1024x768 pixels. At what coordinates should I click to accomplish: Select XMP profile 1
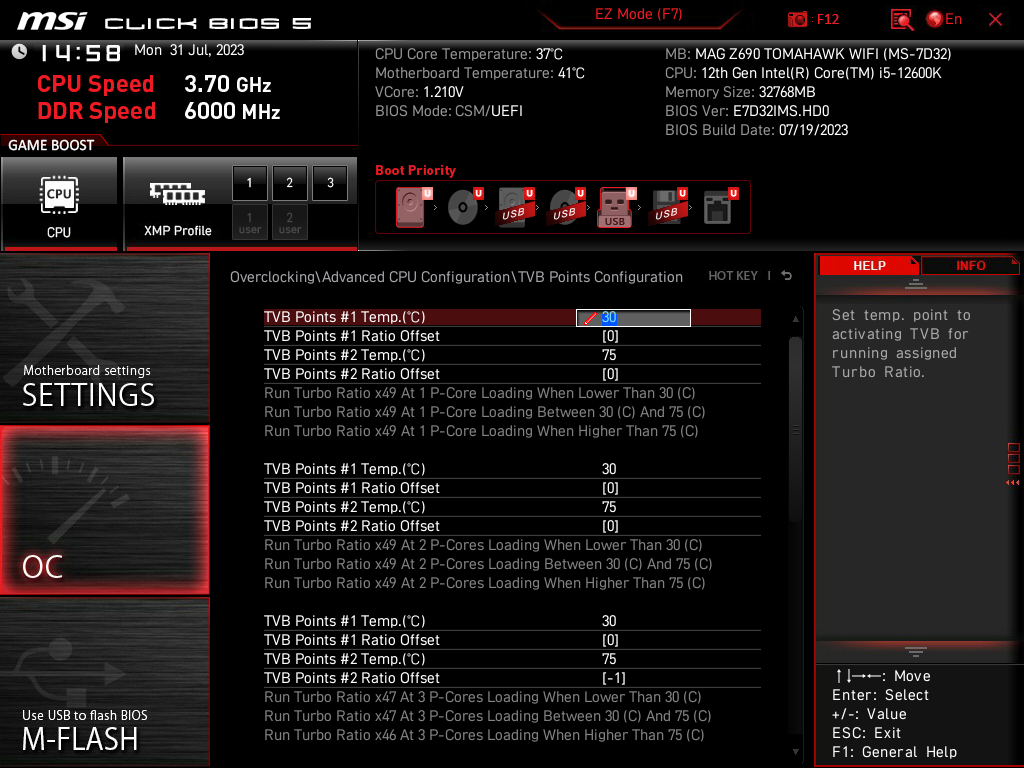(x=249, y=183)
